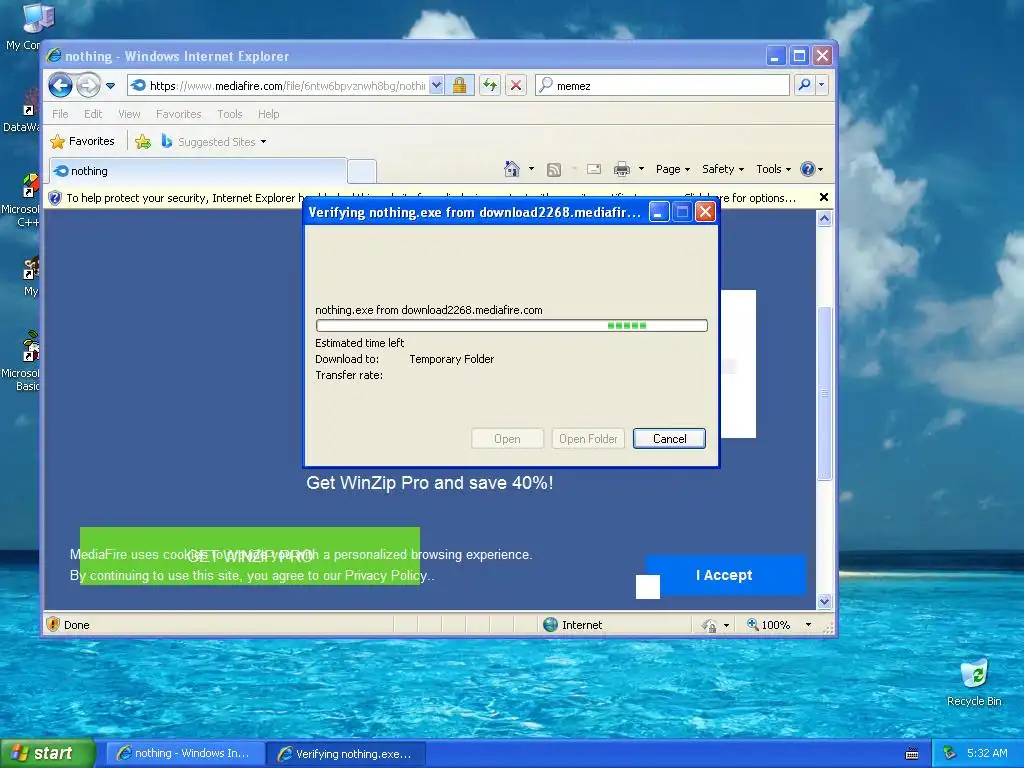Select the 'nothing' browser tab
Image resolution: width=1024 pixels, height=768 pixels.
[x=197, y=171]
